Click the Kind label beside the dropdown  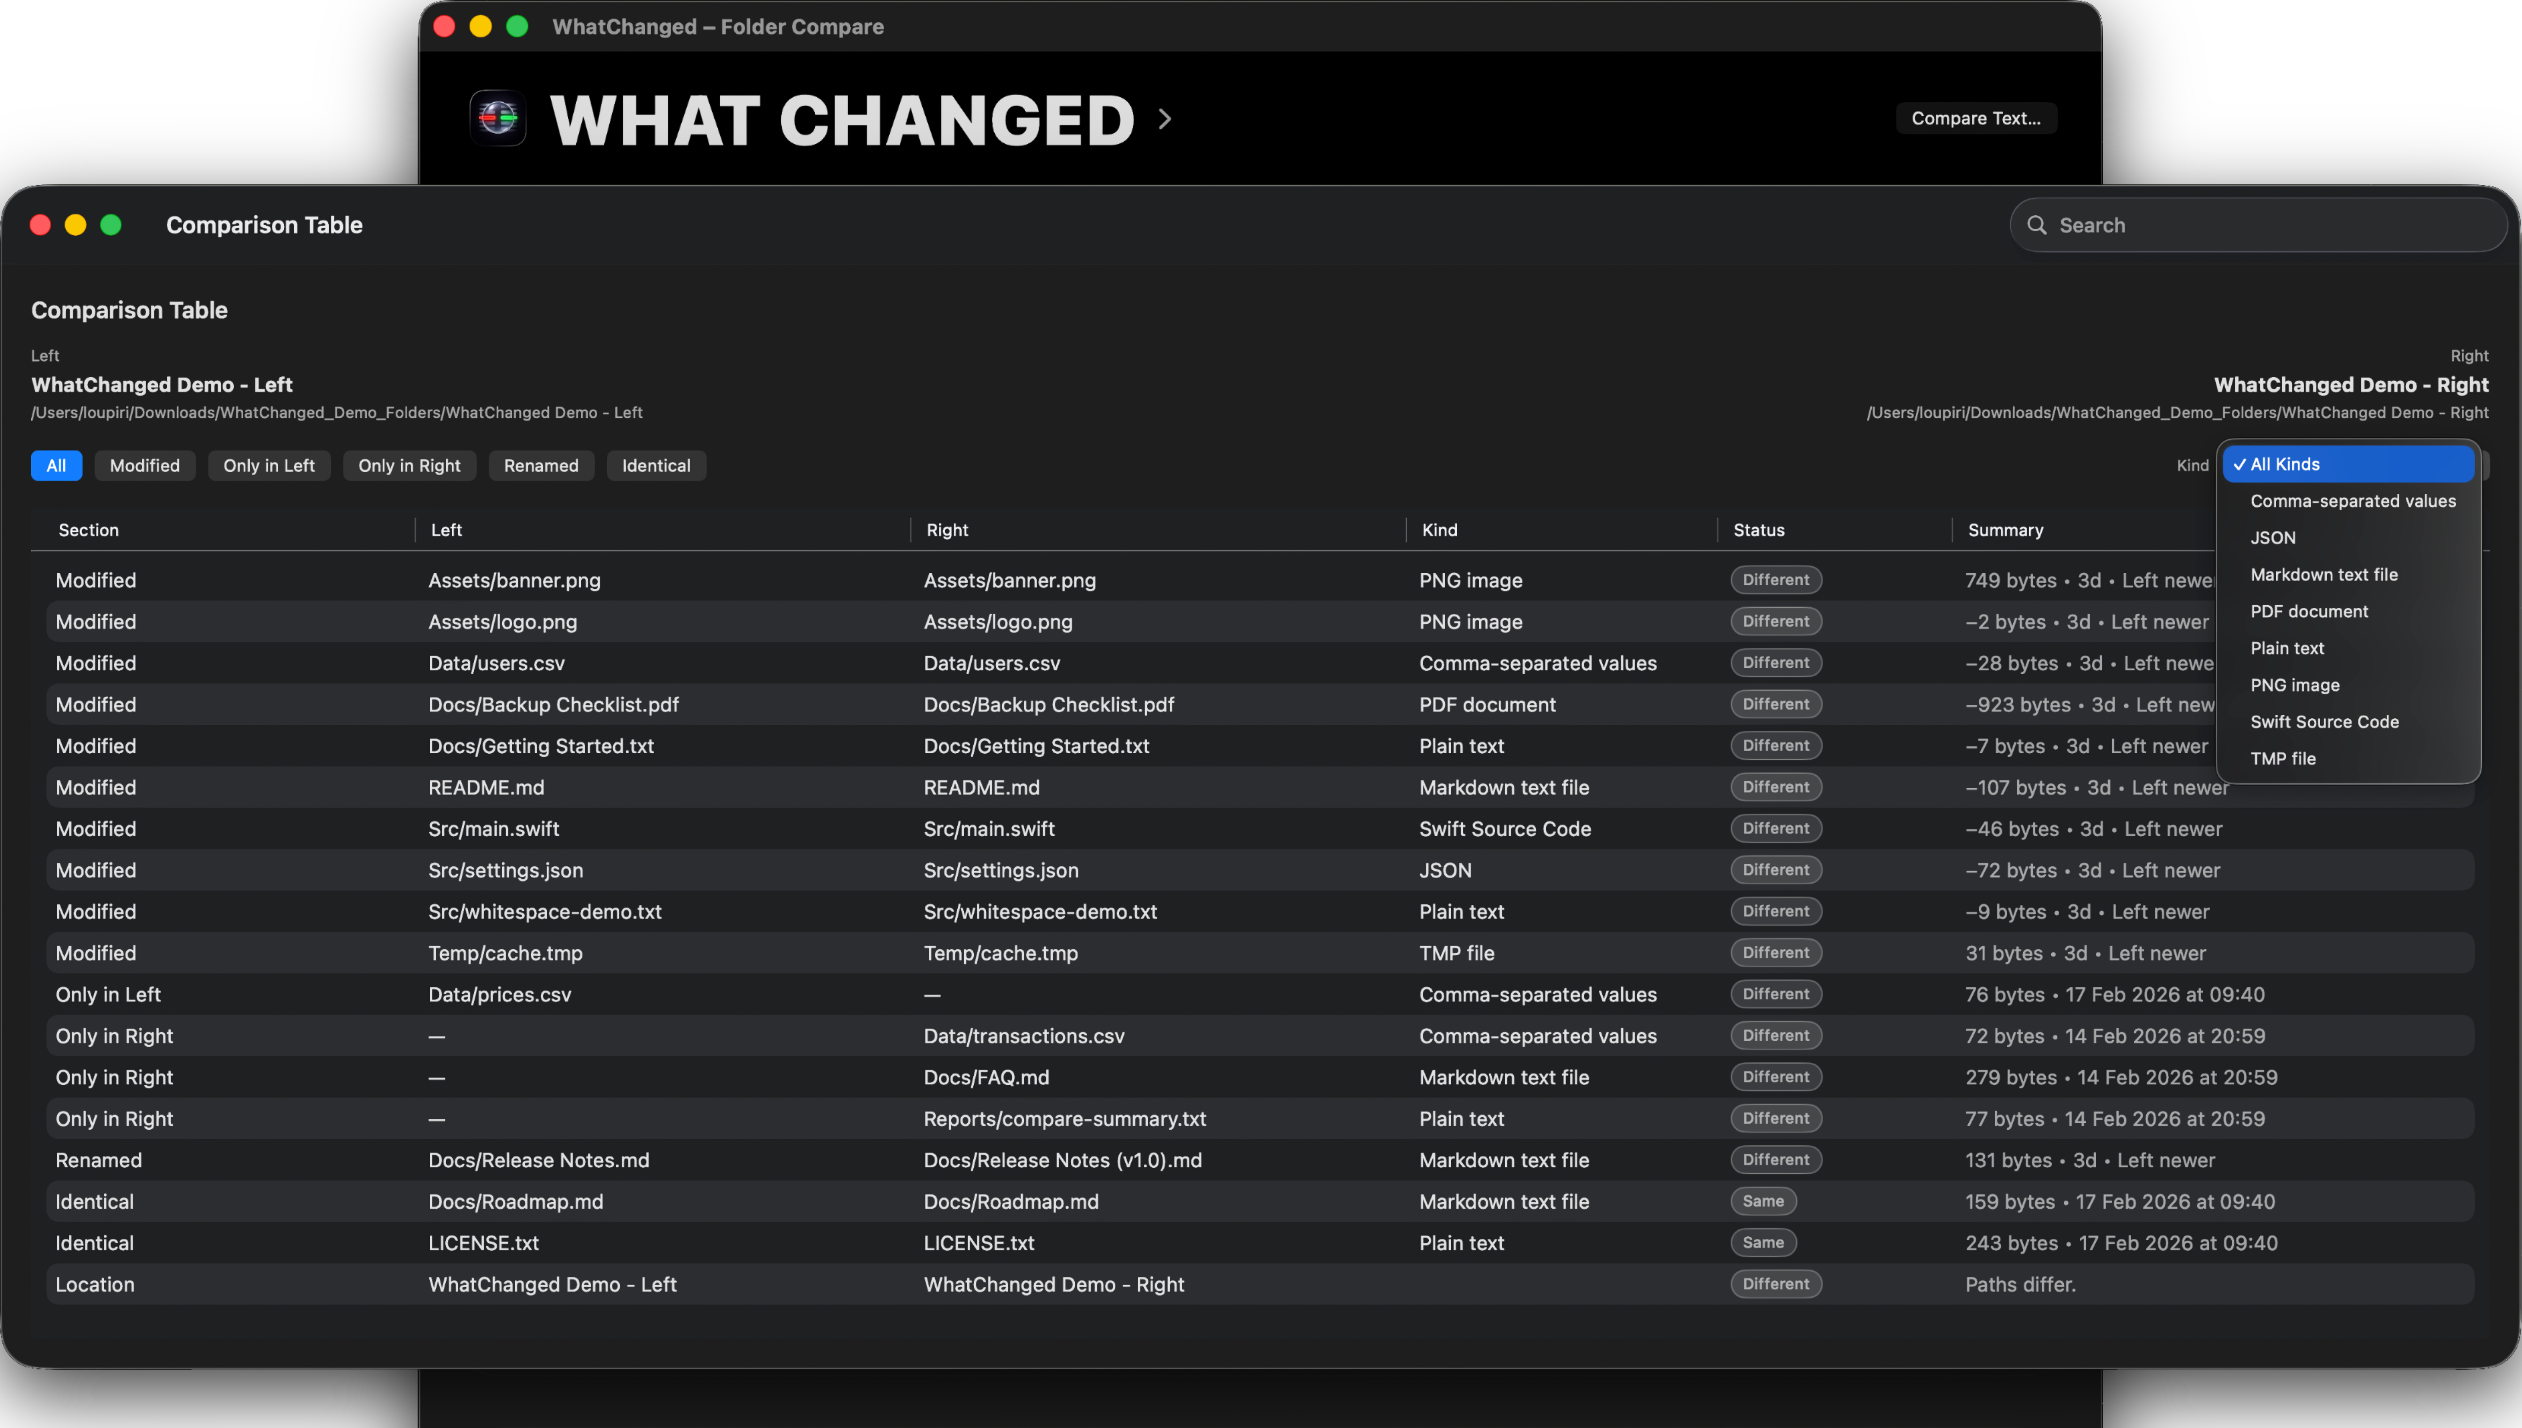click(x=2192, y=466)
